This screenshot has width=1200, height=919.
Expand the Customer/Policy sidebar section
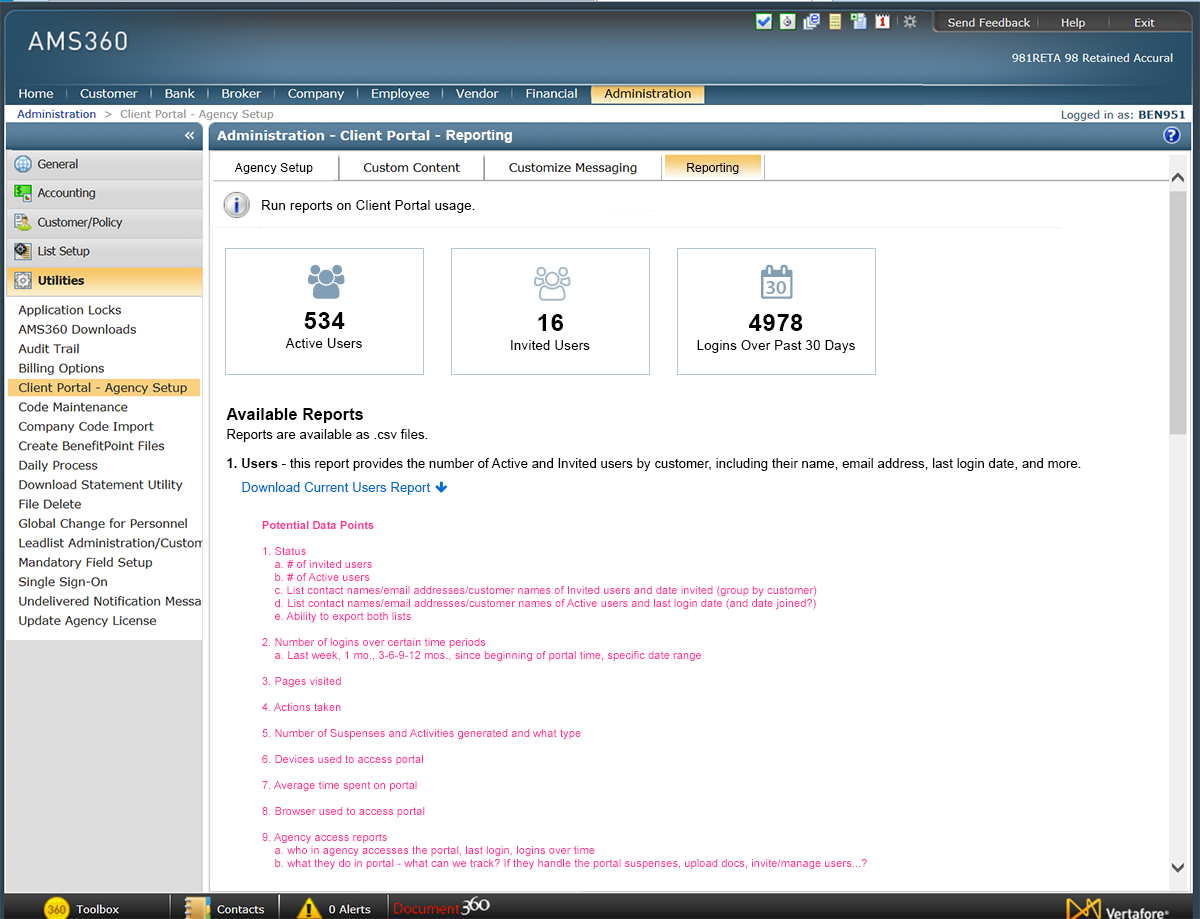tap(104, 222)
